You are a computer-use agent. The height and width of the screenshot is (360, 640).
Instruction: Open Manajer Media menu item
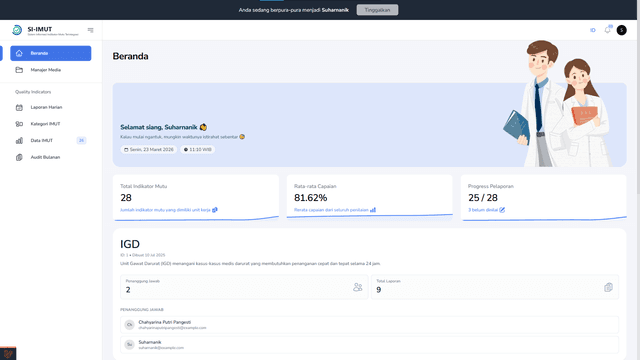tap(51, 70)
